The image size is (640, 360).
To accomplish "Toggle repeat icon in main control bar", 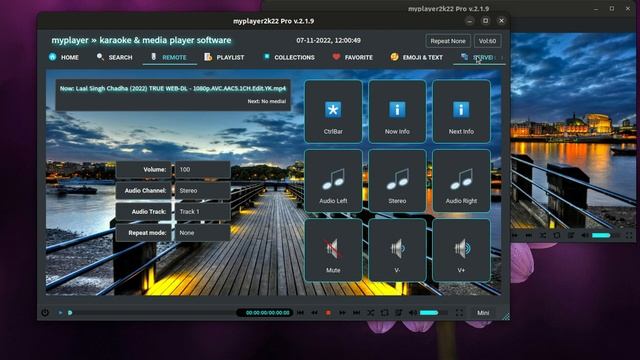I will coord(384,313).
